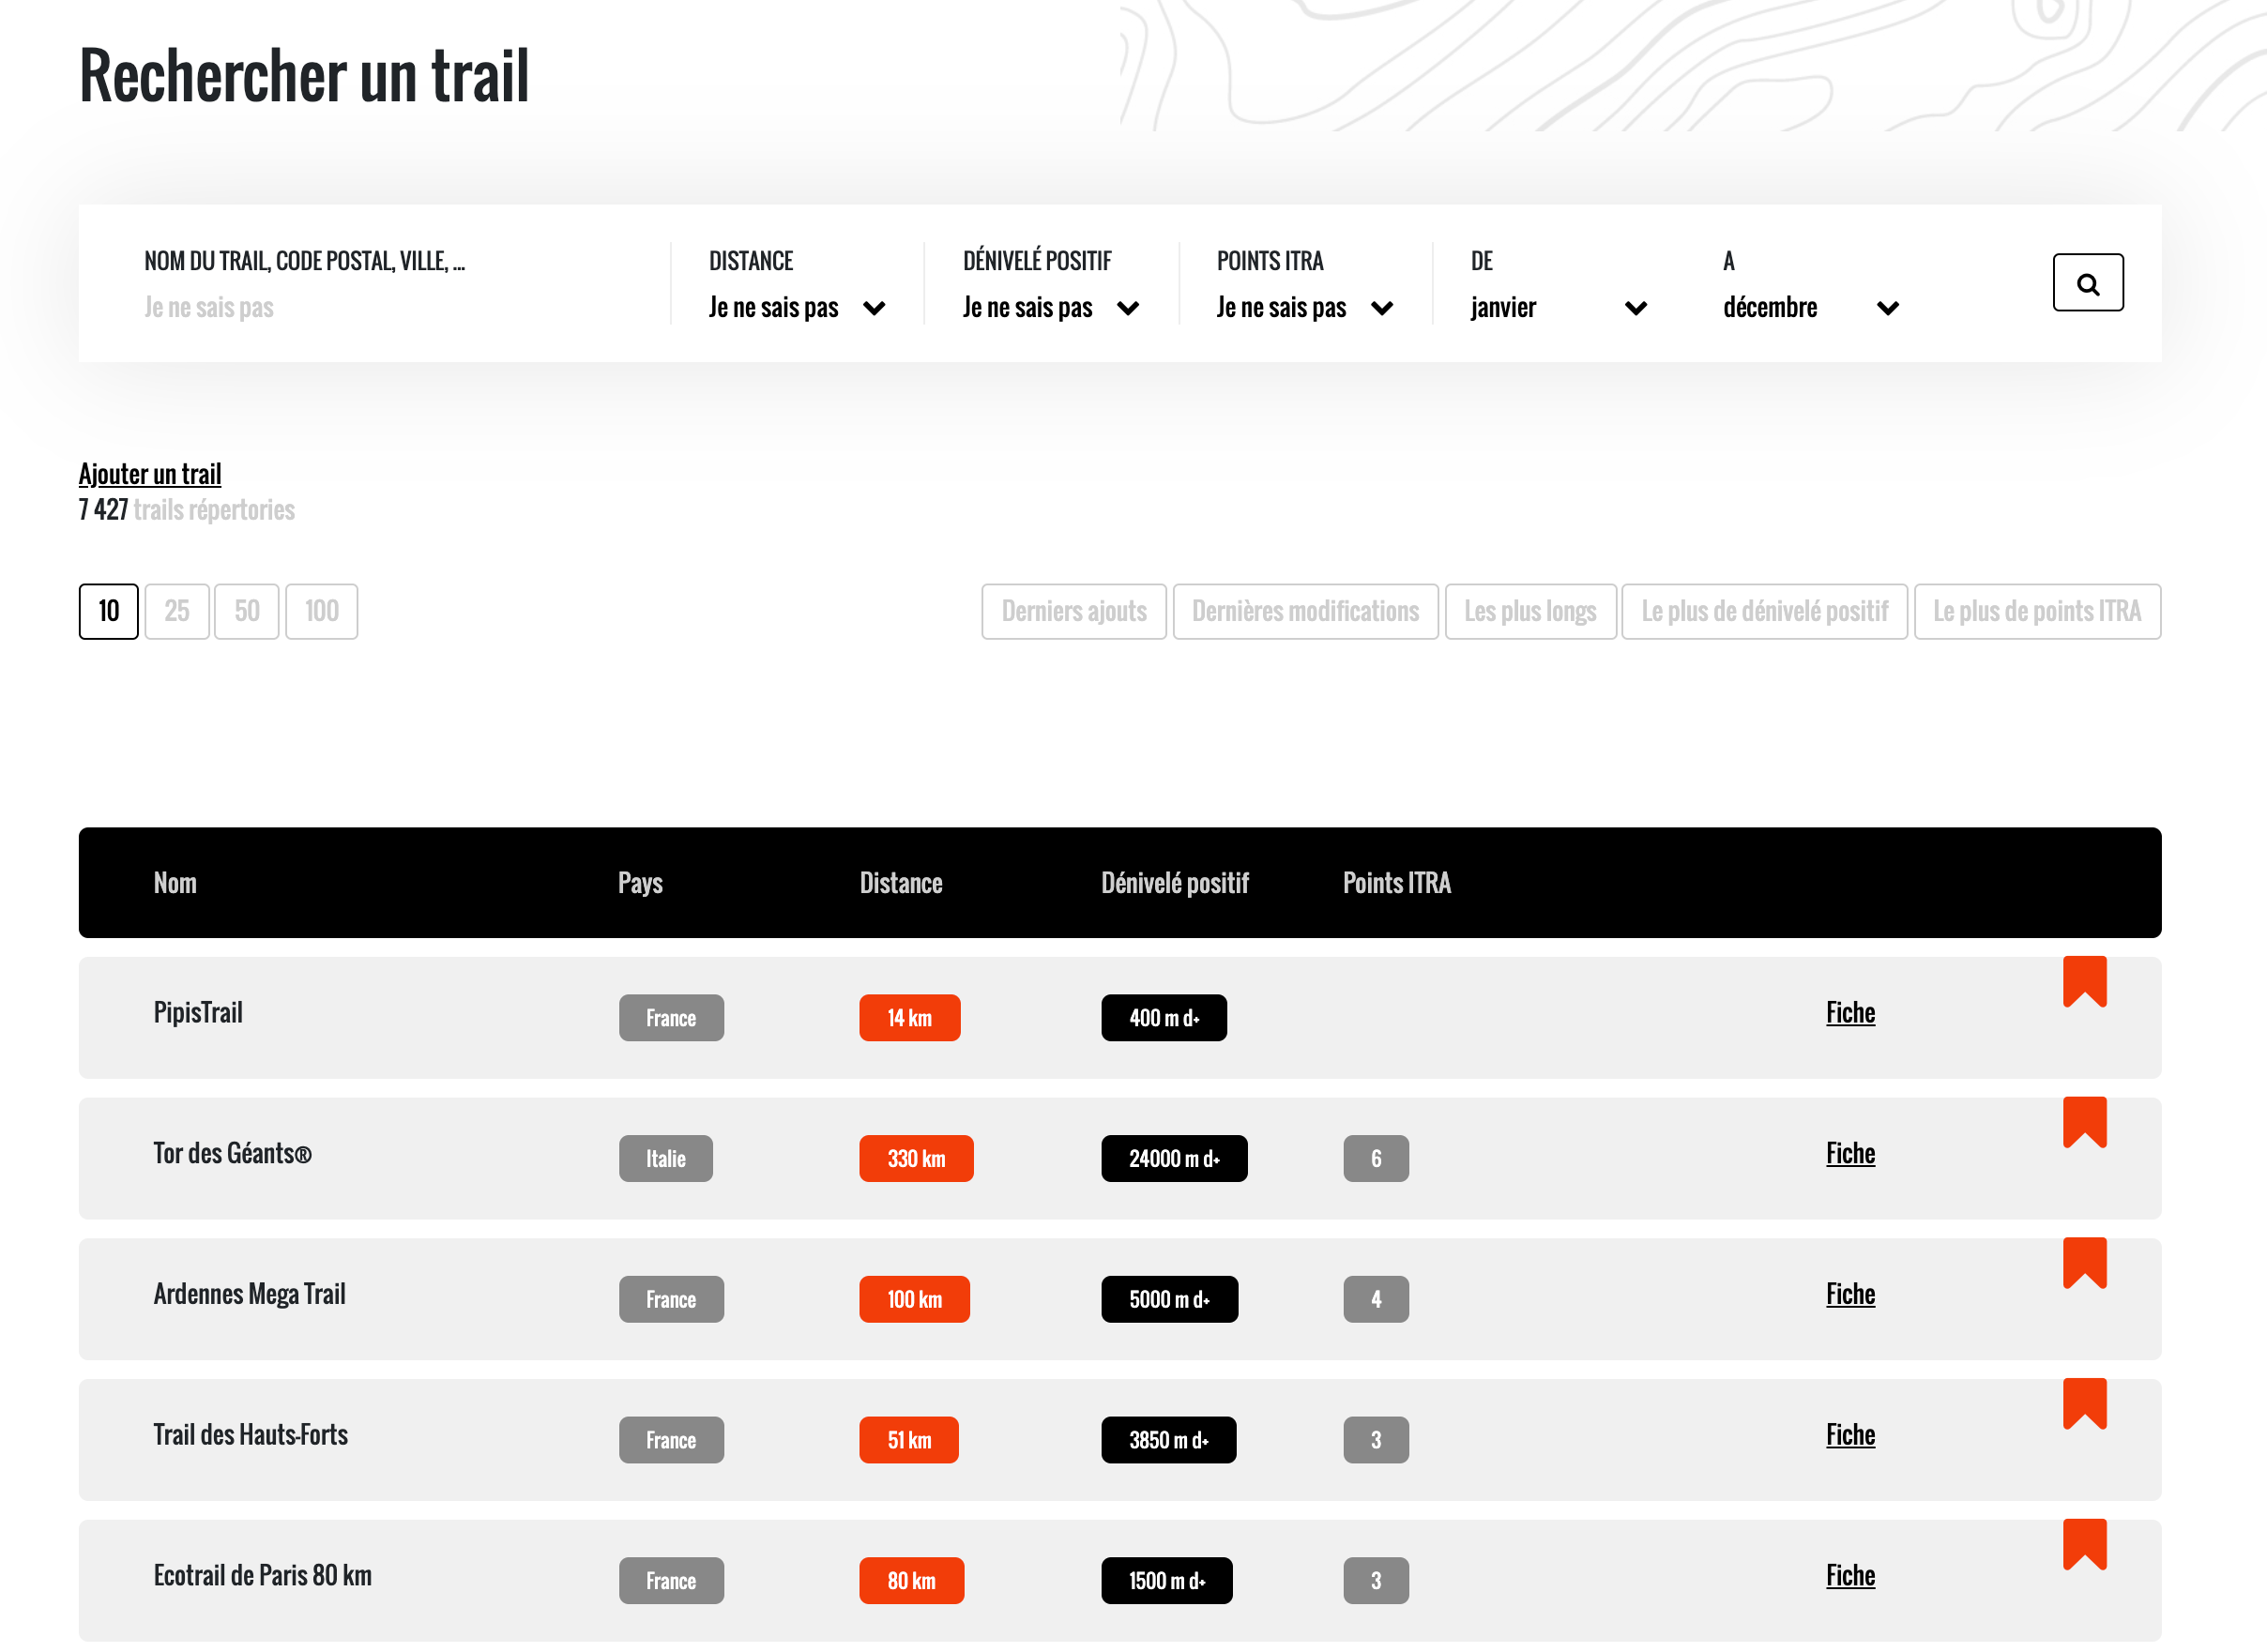This screenshot has width=2267, height=1652.
Task: Click the 80 km distance badge
Action: click(912, 1582)
